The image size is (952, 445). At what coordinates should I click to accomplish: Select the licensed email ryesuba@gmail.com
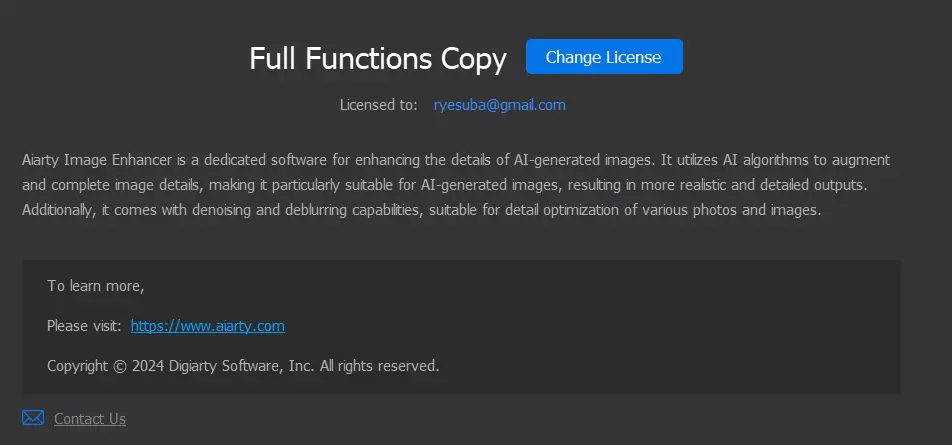pos(500,105)
